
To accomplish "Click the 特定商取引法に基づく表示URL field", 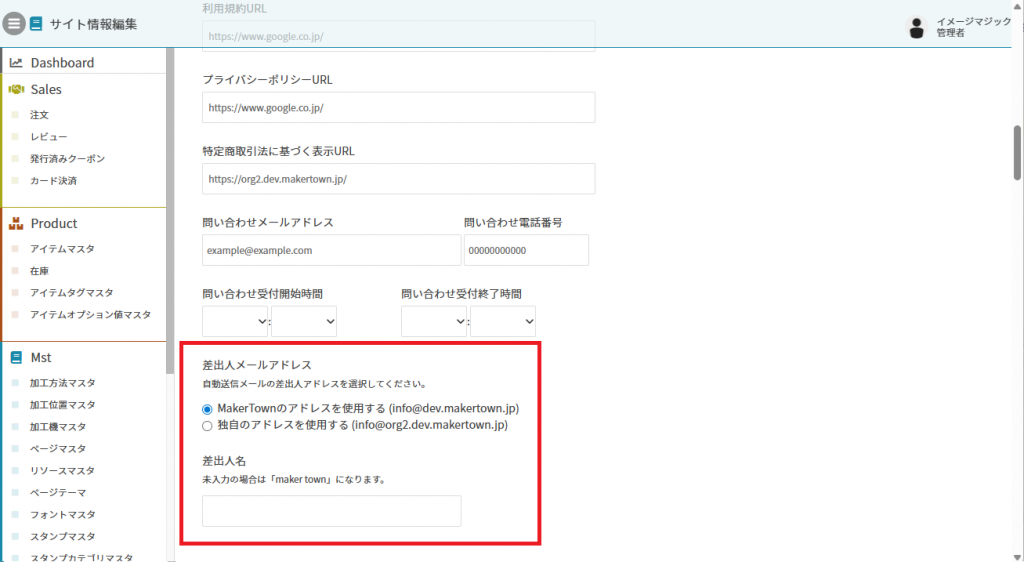I will [398, 178].
